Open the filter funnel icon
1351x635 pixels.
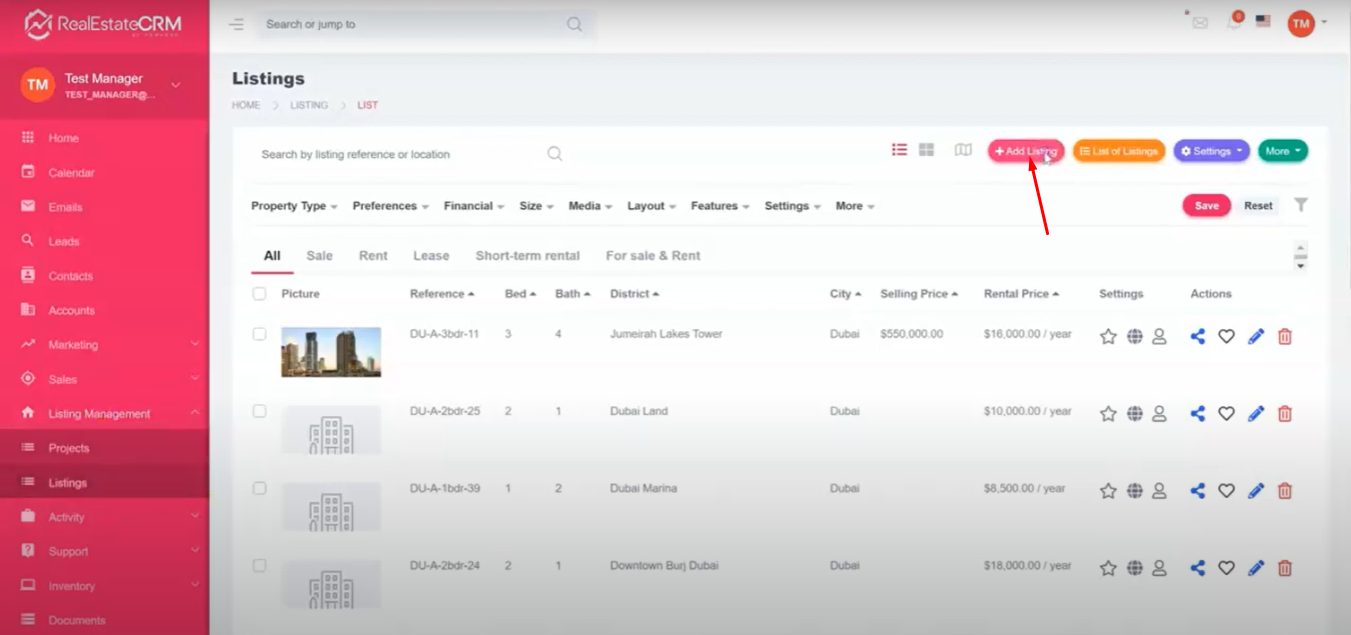(1300, 205)
